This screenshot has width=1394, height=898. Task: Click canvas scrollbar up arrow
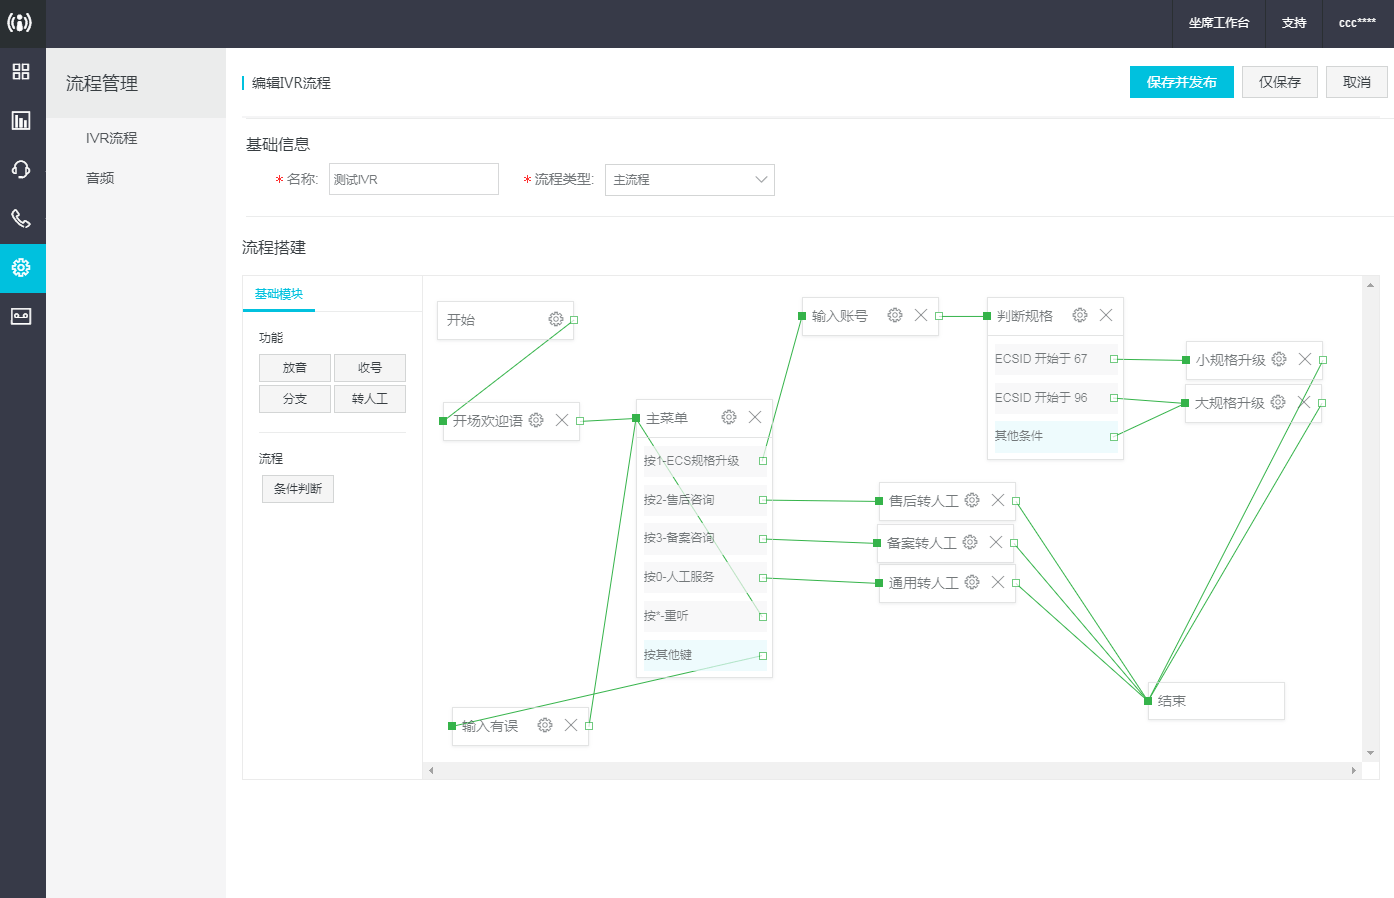[x=1370, y=285]
